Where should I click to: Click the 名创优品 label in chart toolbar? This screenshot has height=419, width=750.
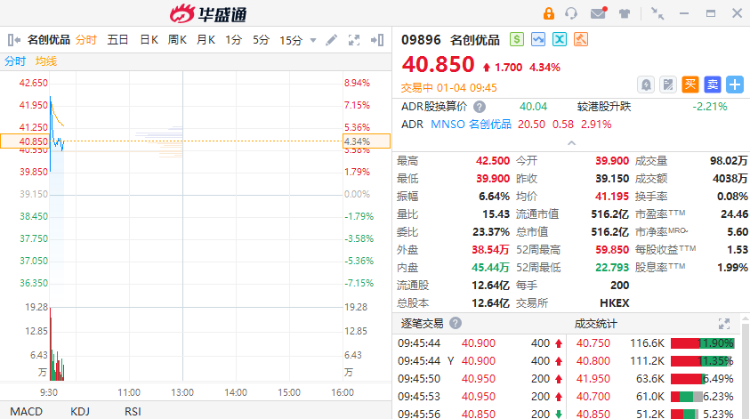[x=49, y=40]
